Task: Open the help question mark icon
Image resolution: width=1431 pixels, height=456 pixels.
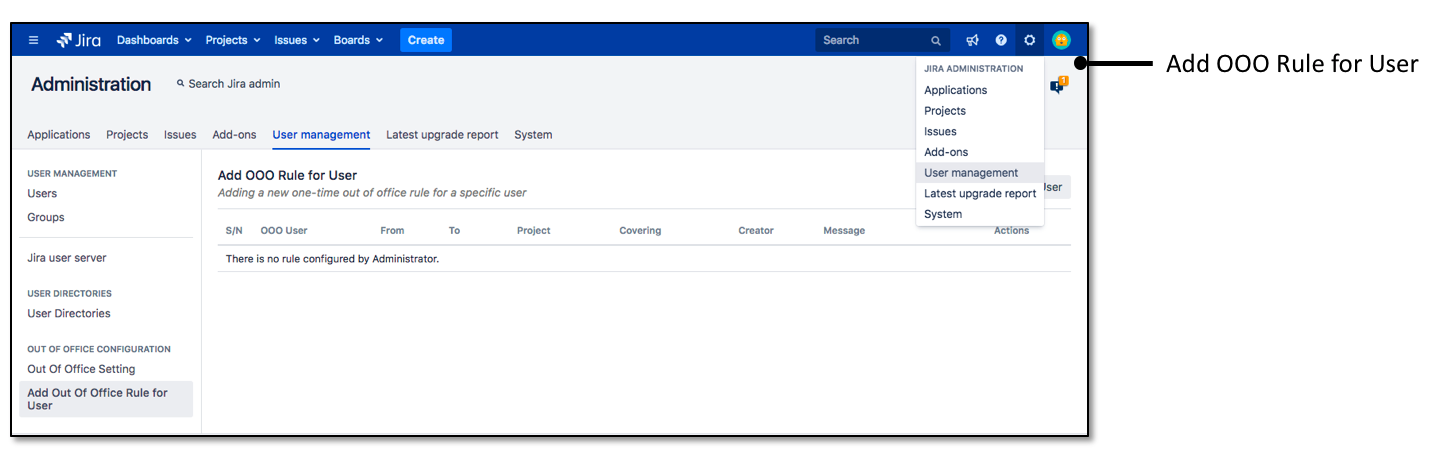Action: (x=1001, y=40)
